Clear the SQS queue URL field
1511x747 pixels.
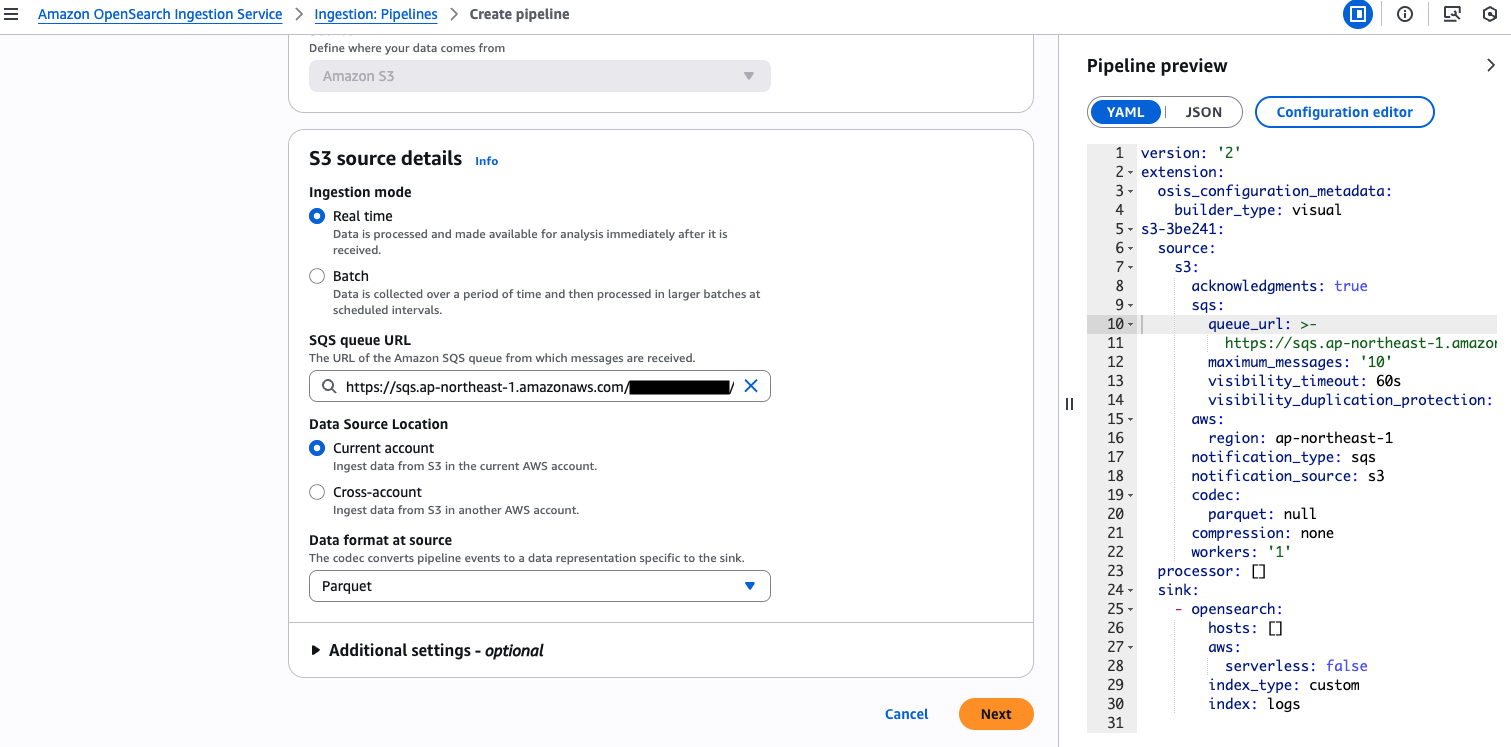point(751,386)
